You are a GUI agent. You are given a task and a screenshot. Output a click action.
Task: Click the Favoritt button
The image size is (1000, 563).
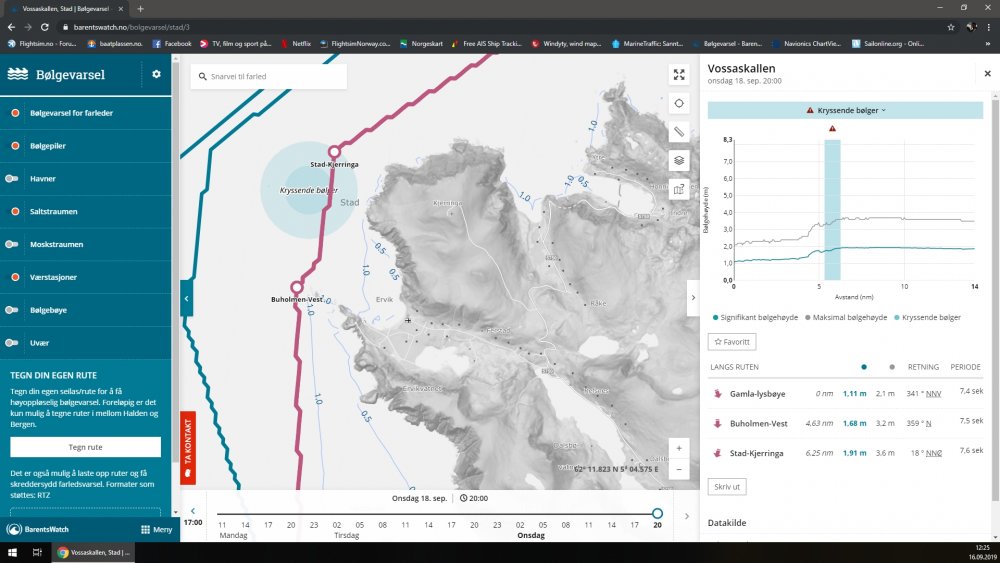tap(732, 342)
